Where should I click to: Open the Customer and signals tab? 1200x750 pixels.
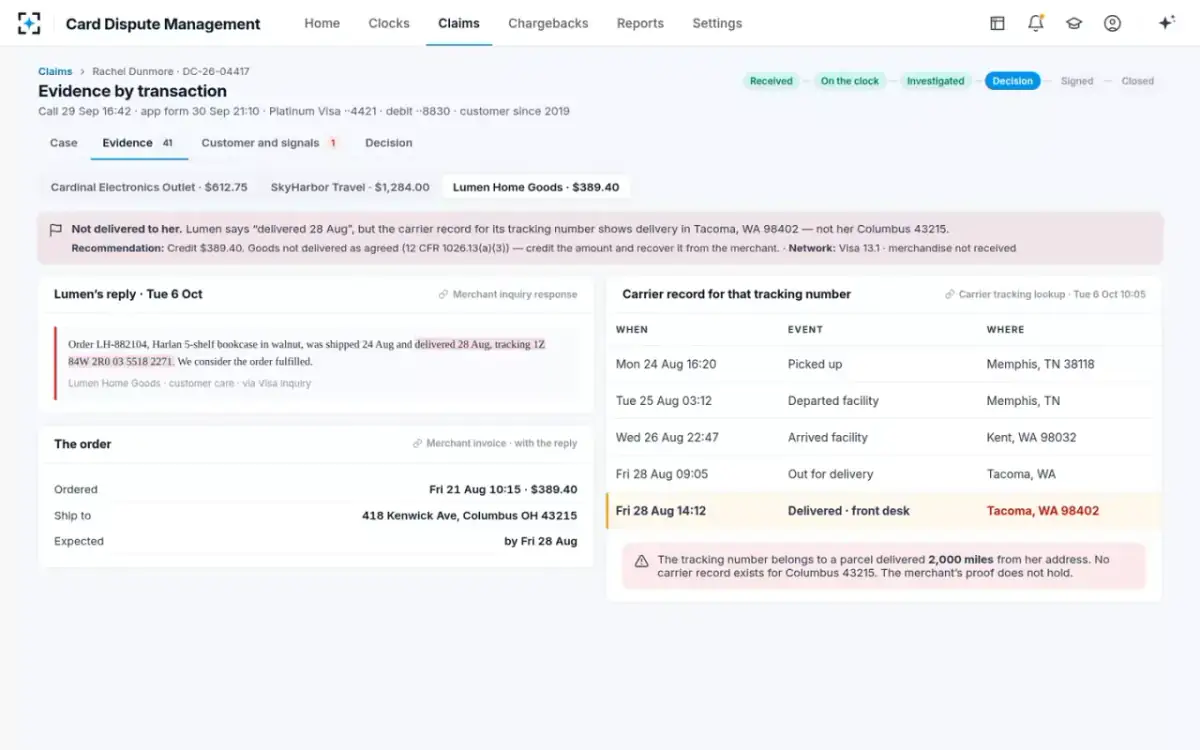[x=270, y=143]
